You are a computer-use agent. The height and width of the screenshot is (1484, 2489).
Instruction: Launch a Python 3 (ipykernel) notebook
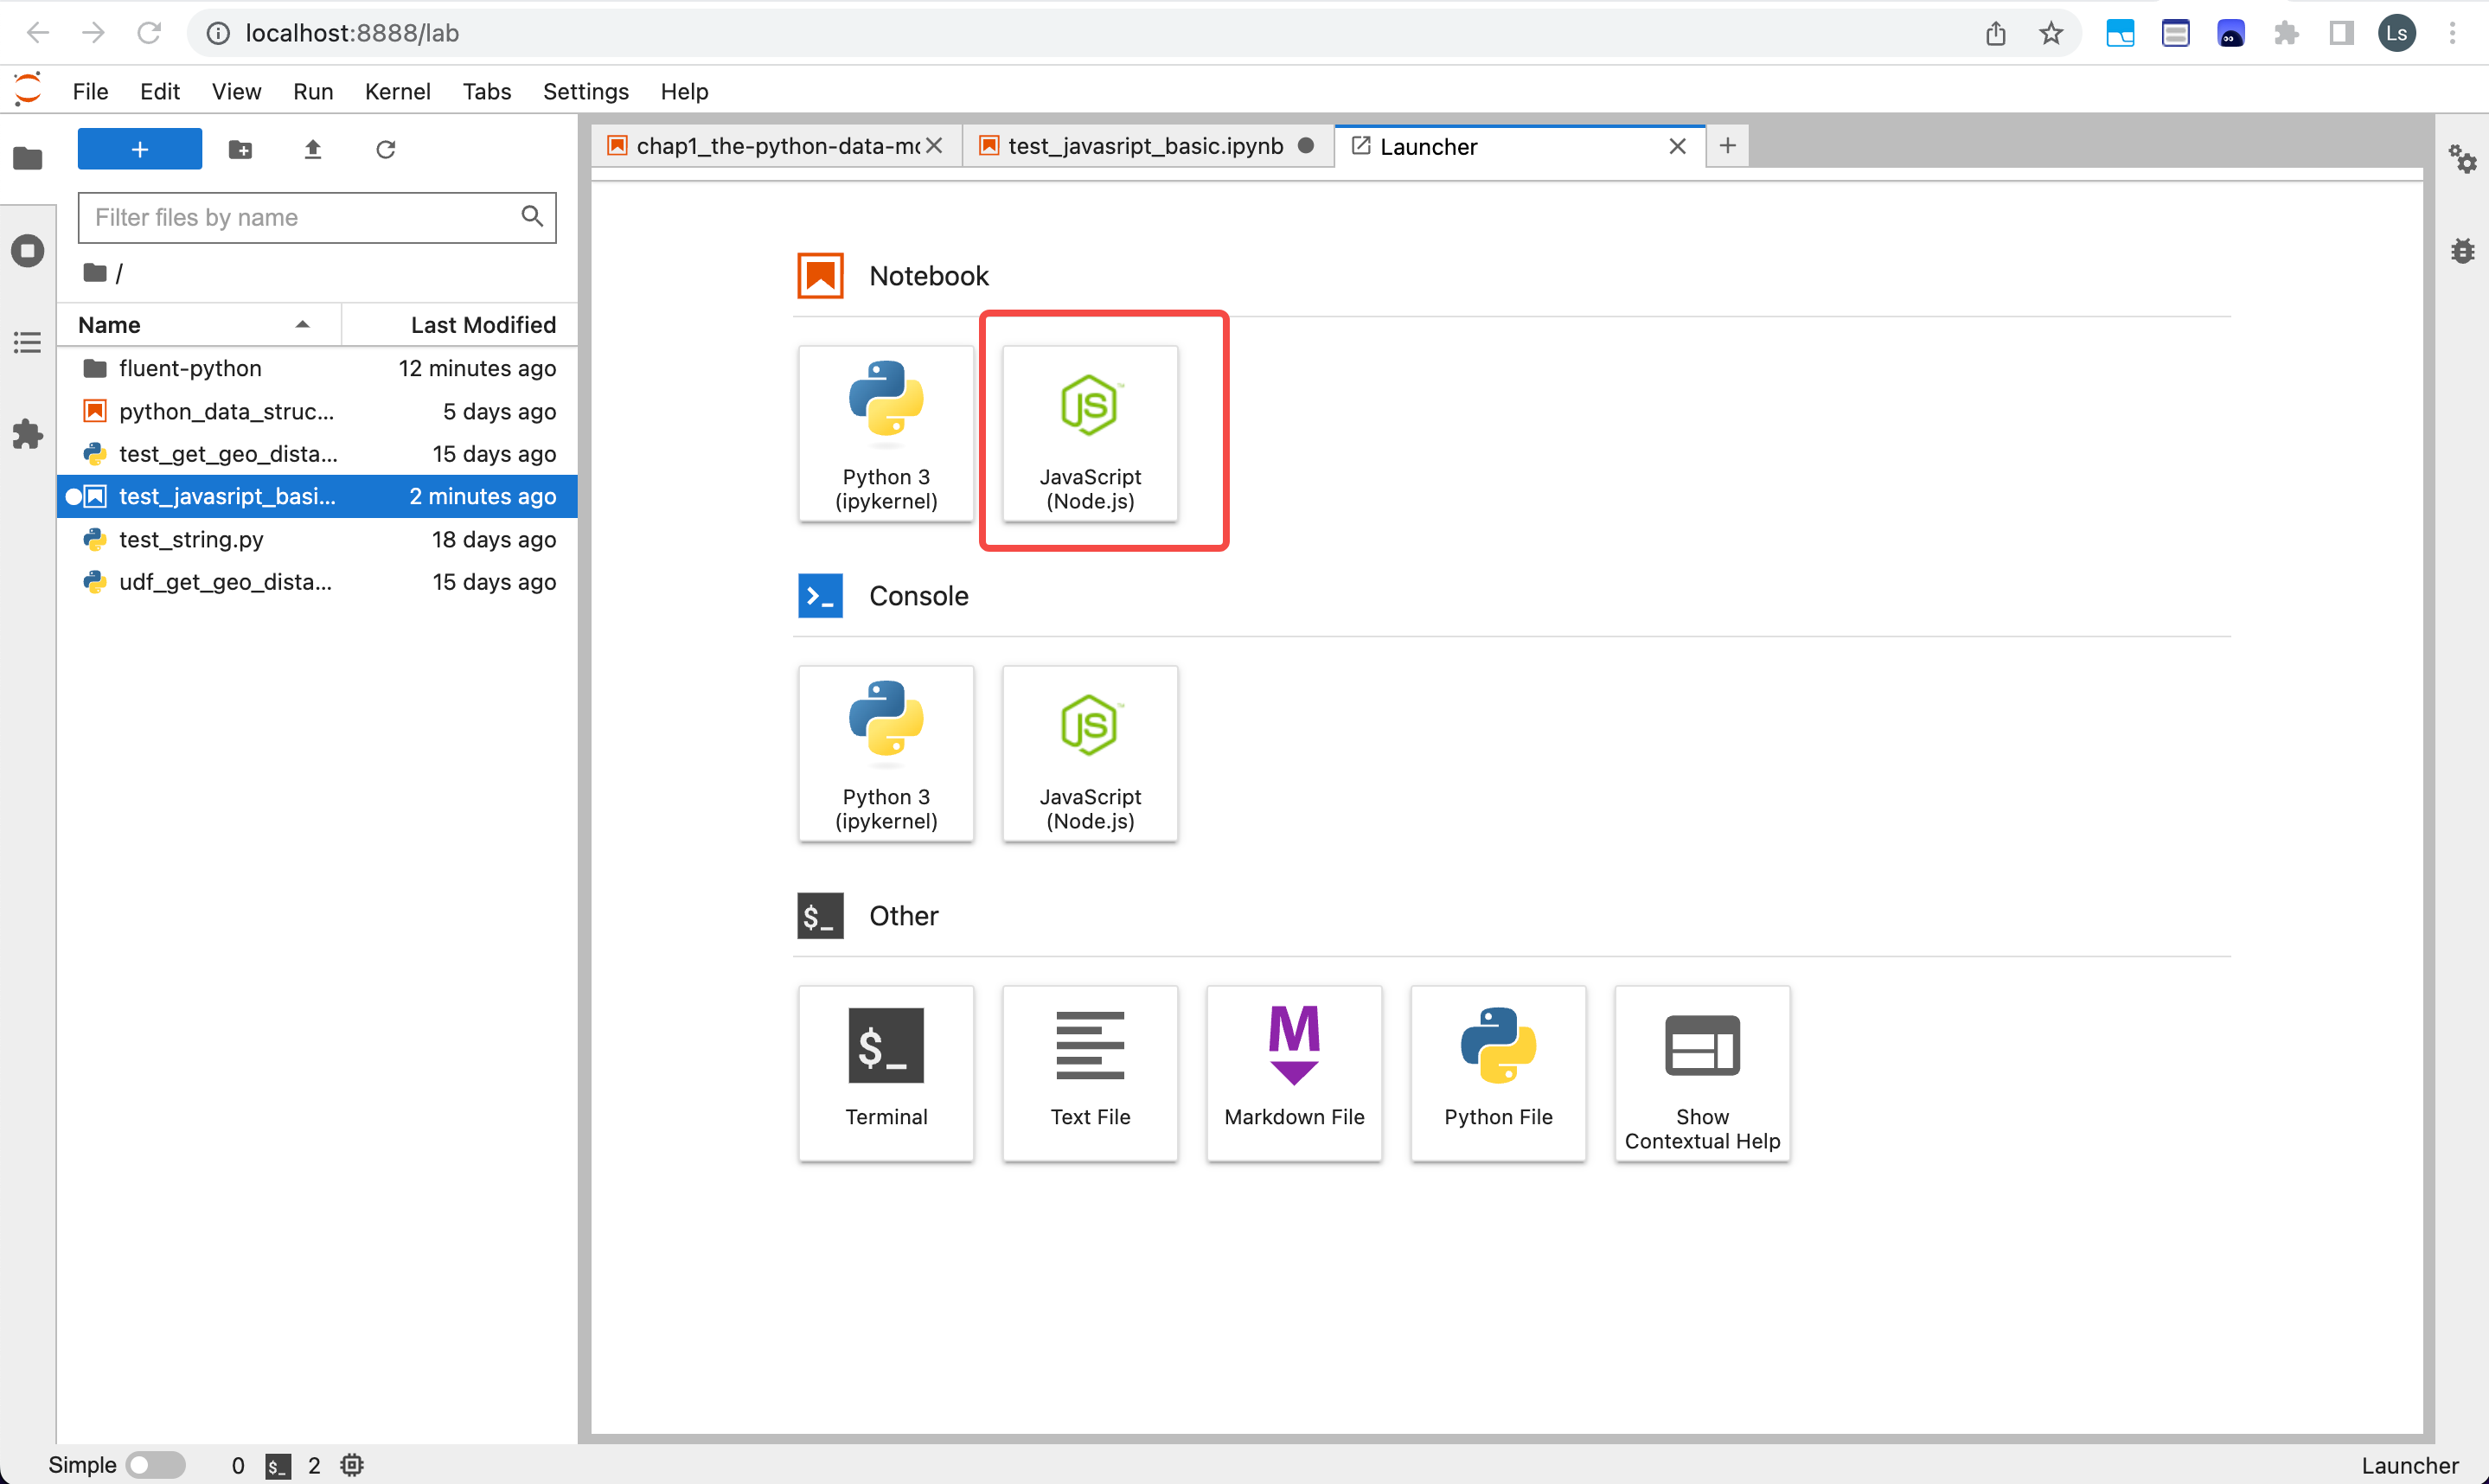886,433
